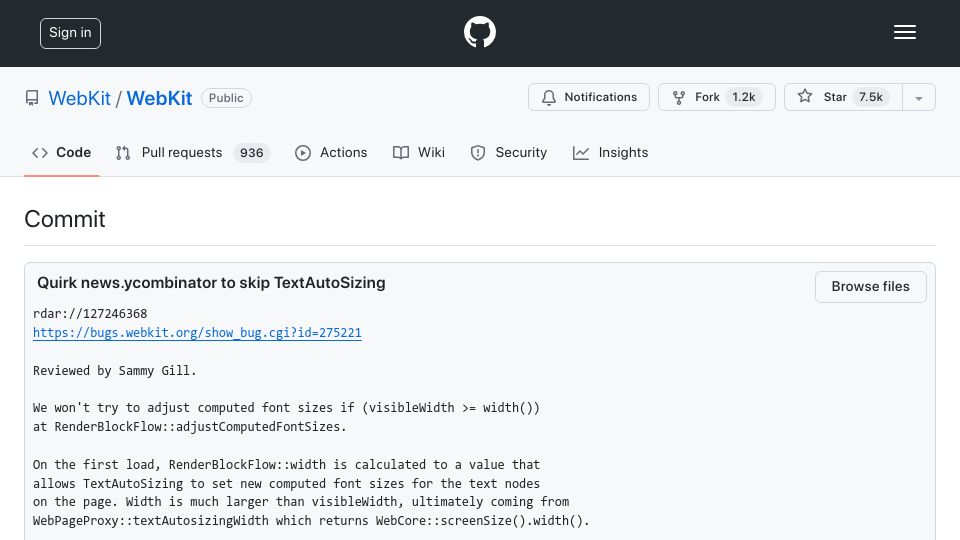Open the hamburger navigation menu
Screen dimensions: 960x540
pos(904,32)
